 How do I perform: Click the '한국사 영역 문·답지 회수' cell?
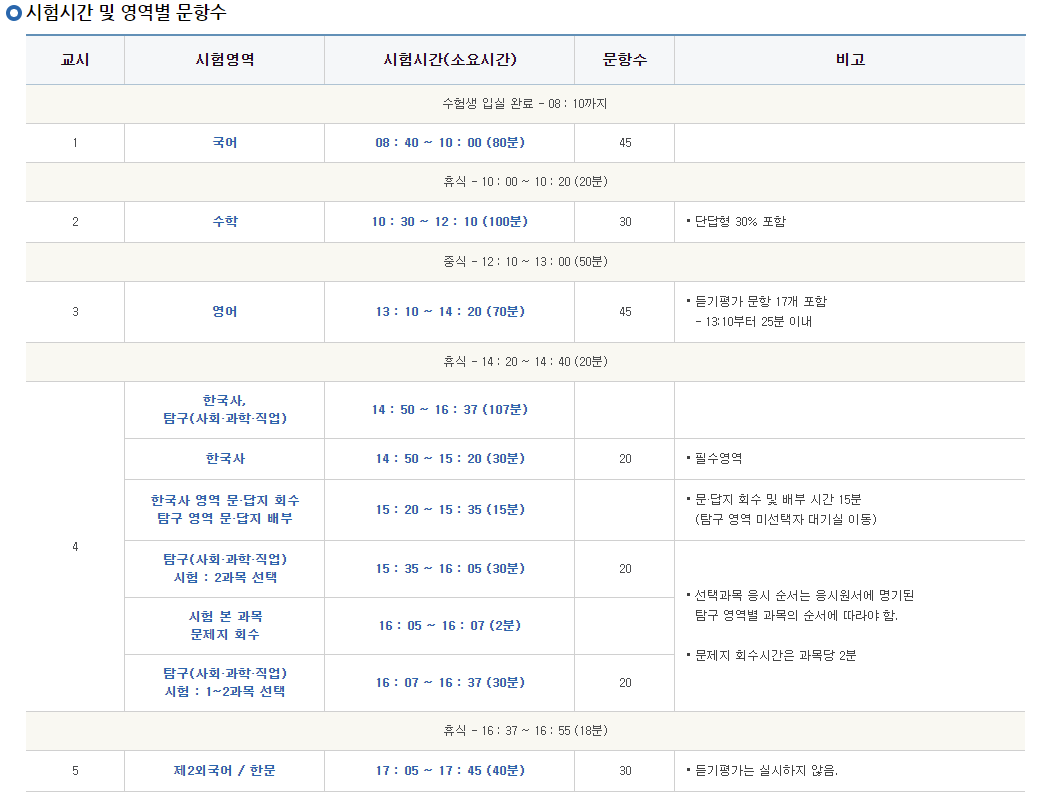pyautogui.click(x=224, y=510)
